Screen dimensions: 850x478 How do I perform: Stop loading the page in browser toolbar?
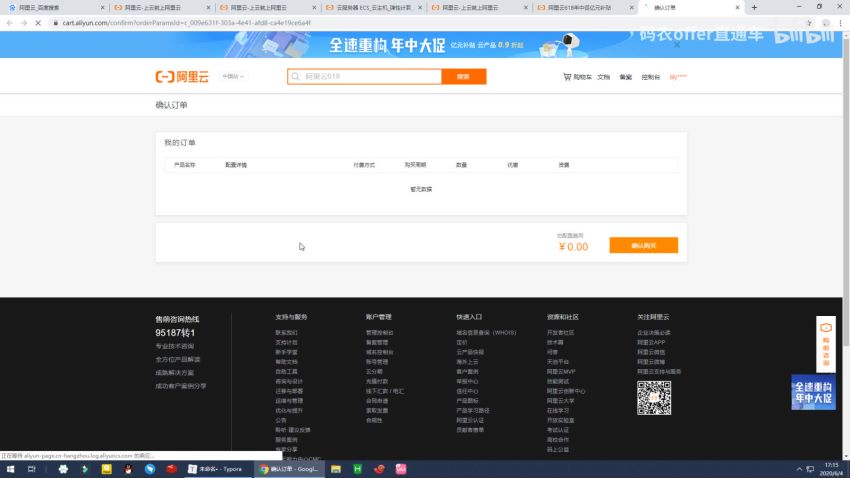37,22
